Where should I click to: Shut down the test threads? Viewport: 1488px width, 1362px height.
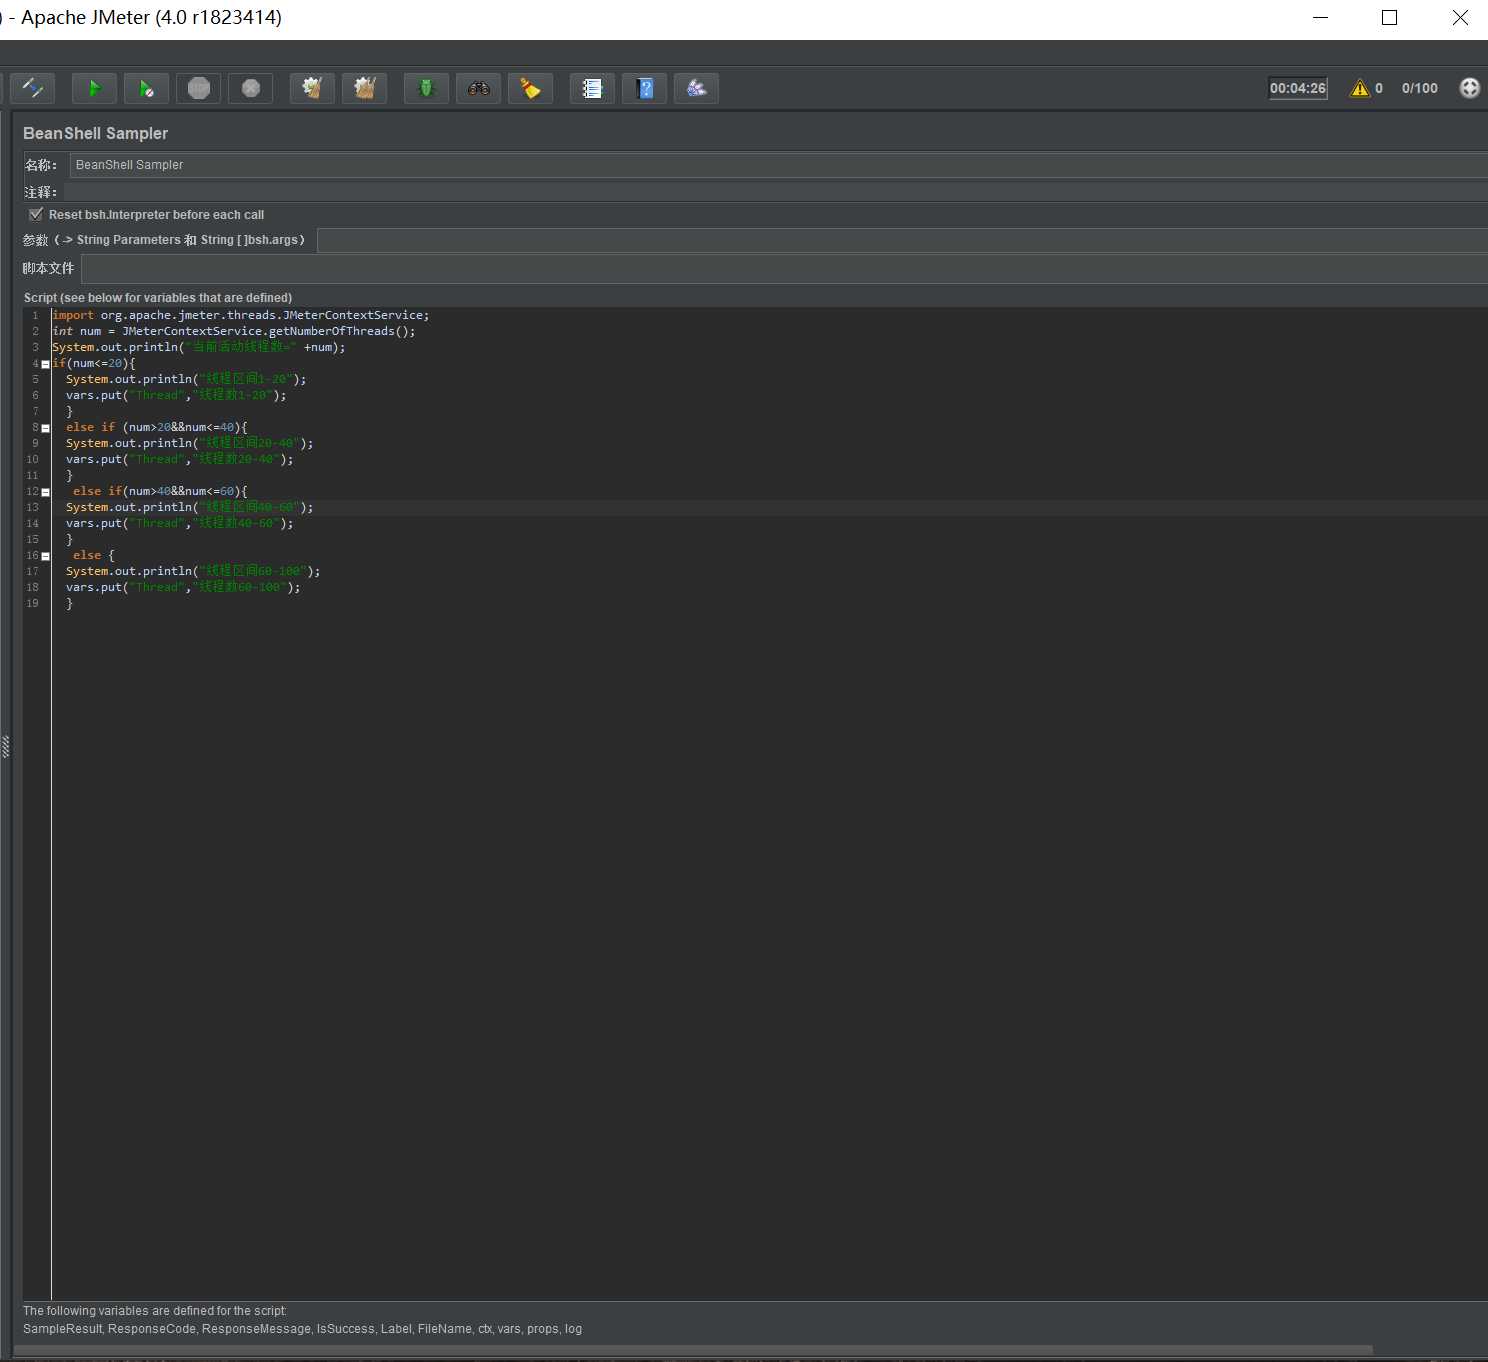(250, 88)
